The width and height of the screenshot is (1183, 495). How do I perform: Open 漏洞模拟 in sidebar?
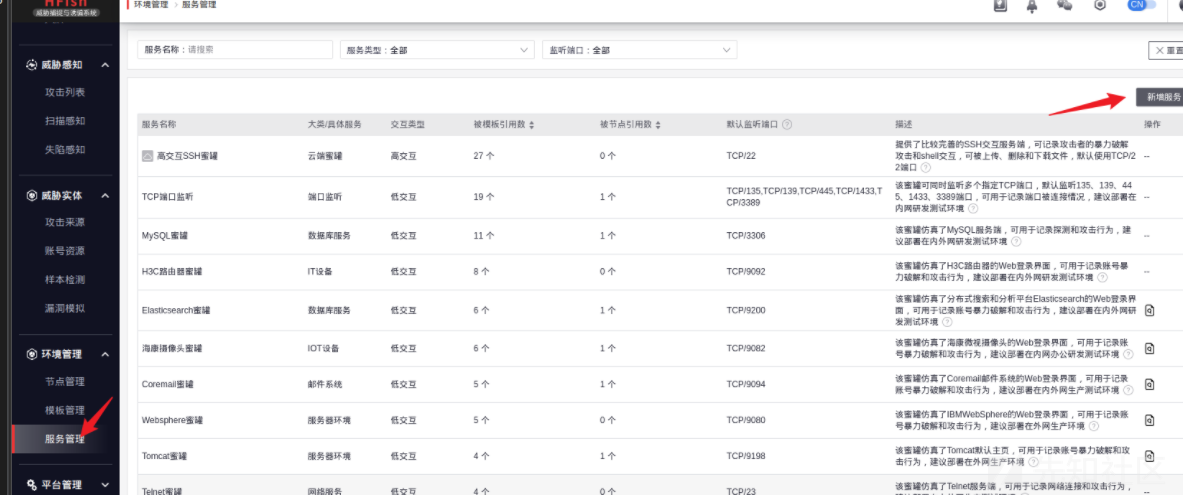click(65, 309)
